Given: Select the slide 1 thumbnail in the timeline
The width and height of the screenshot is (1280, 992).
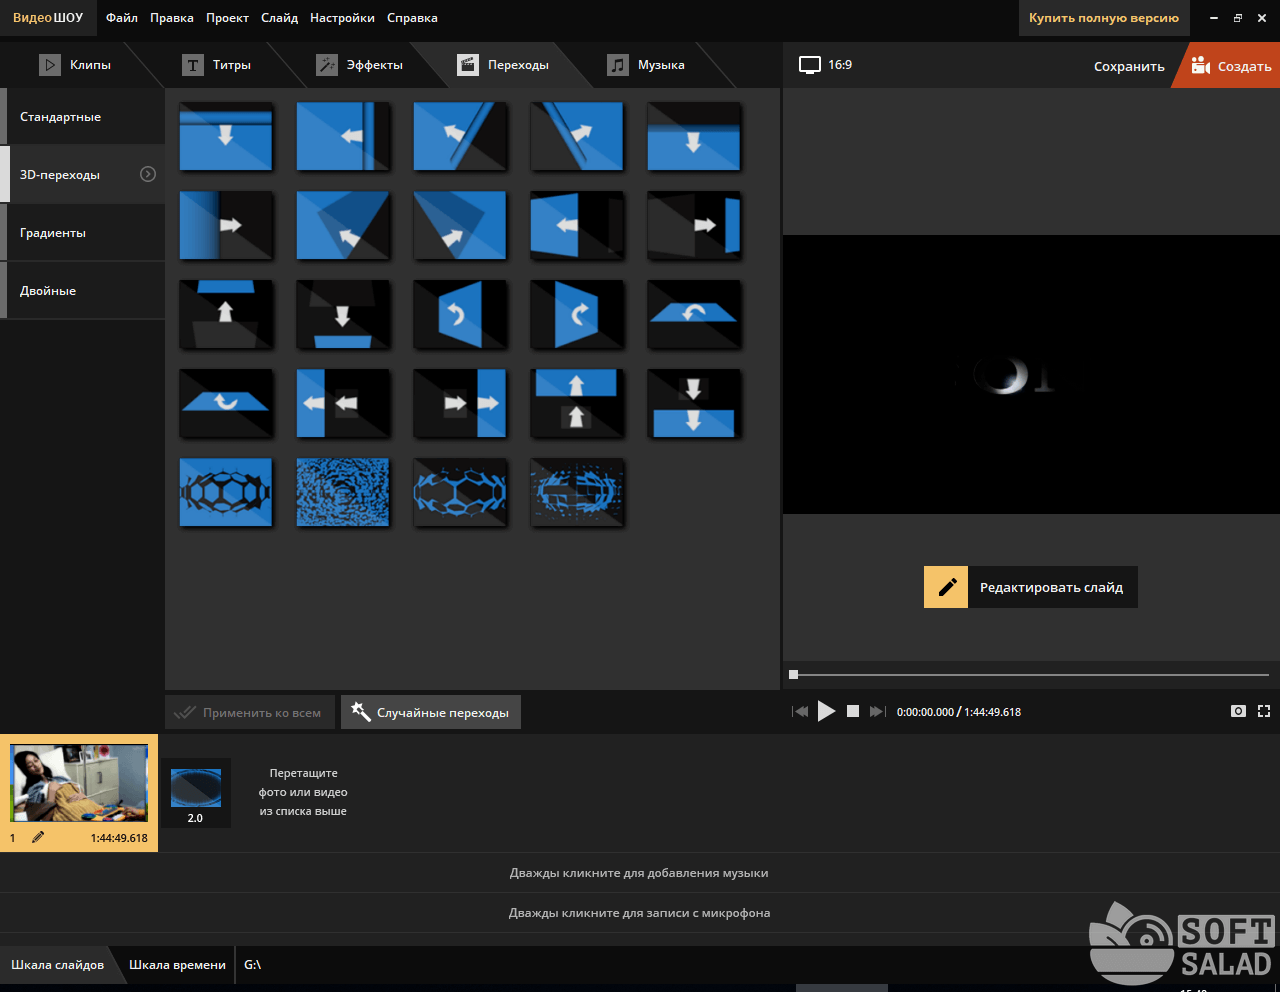Looking at the screenshot, I should point(78,783).
